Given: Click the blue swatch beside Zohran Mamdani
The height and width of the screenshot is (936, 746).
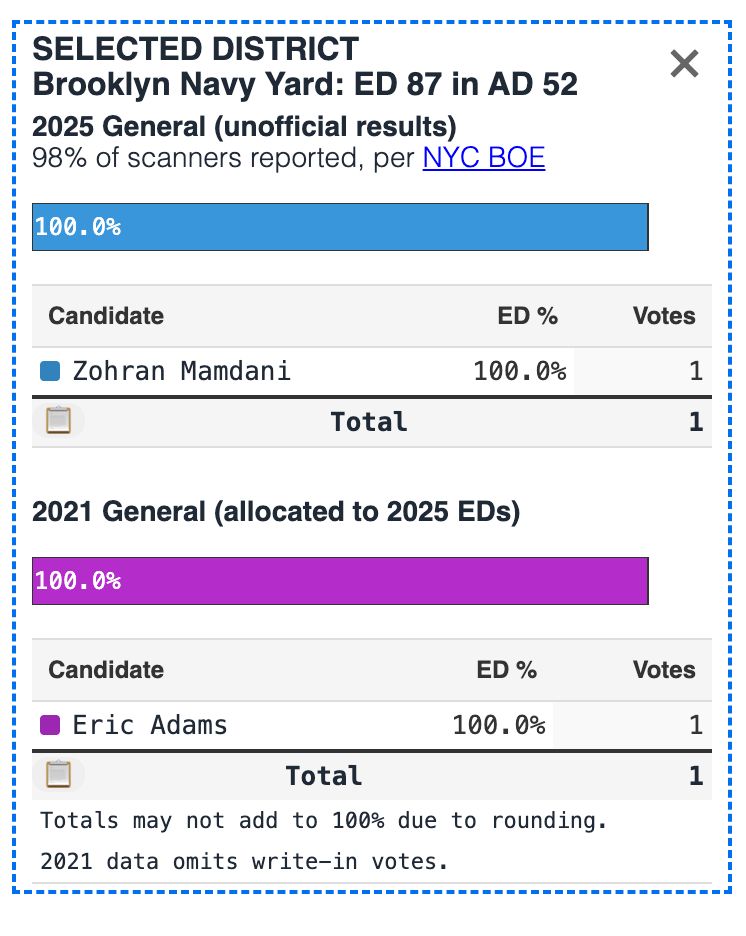Looking at the screenshot, I should coord(50,371).
